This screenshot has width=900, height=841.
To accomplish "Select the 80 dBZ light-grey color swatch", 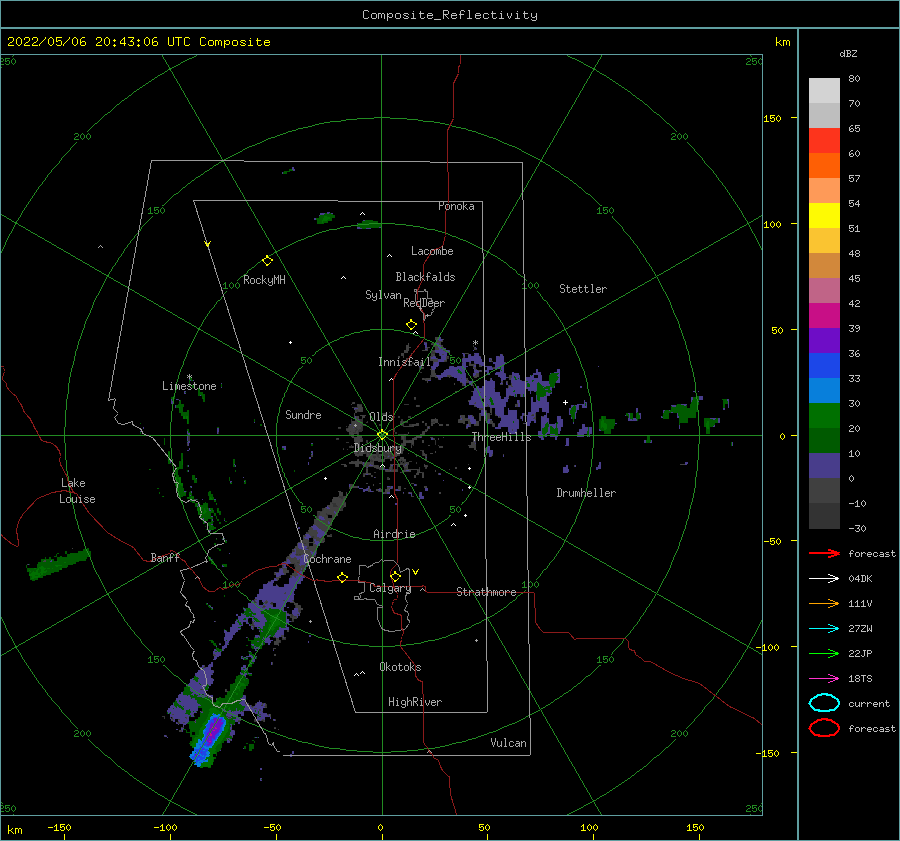I will click(x=824, y=90).
